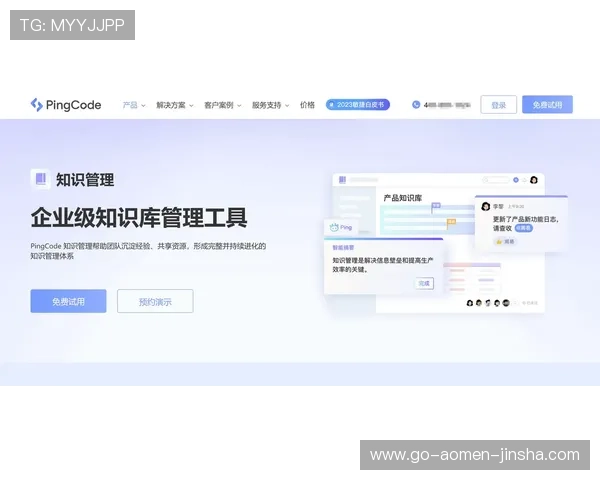Open the 解决方案 menu

click(x=171, y=105)
